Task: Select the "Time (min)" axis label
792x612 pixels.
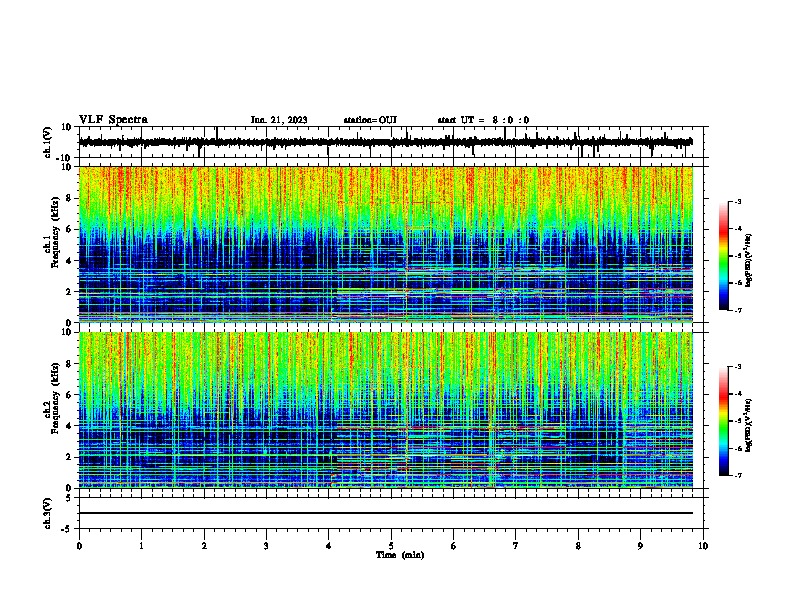Action: click(x=400, y=555)
